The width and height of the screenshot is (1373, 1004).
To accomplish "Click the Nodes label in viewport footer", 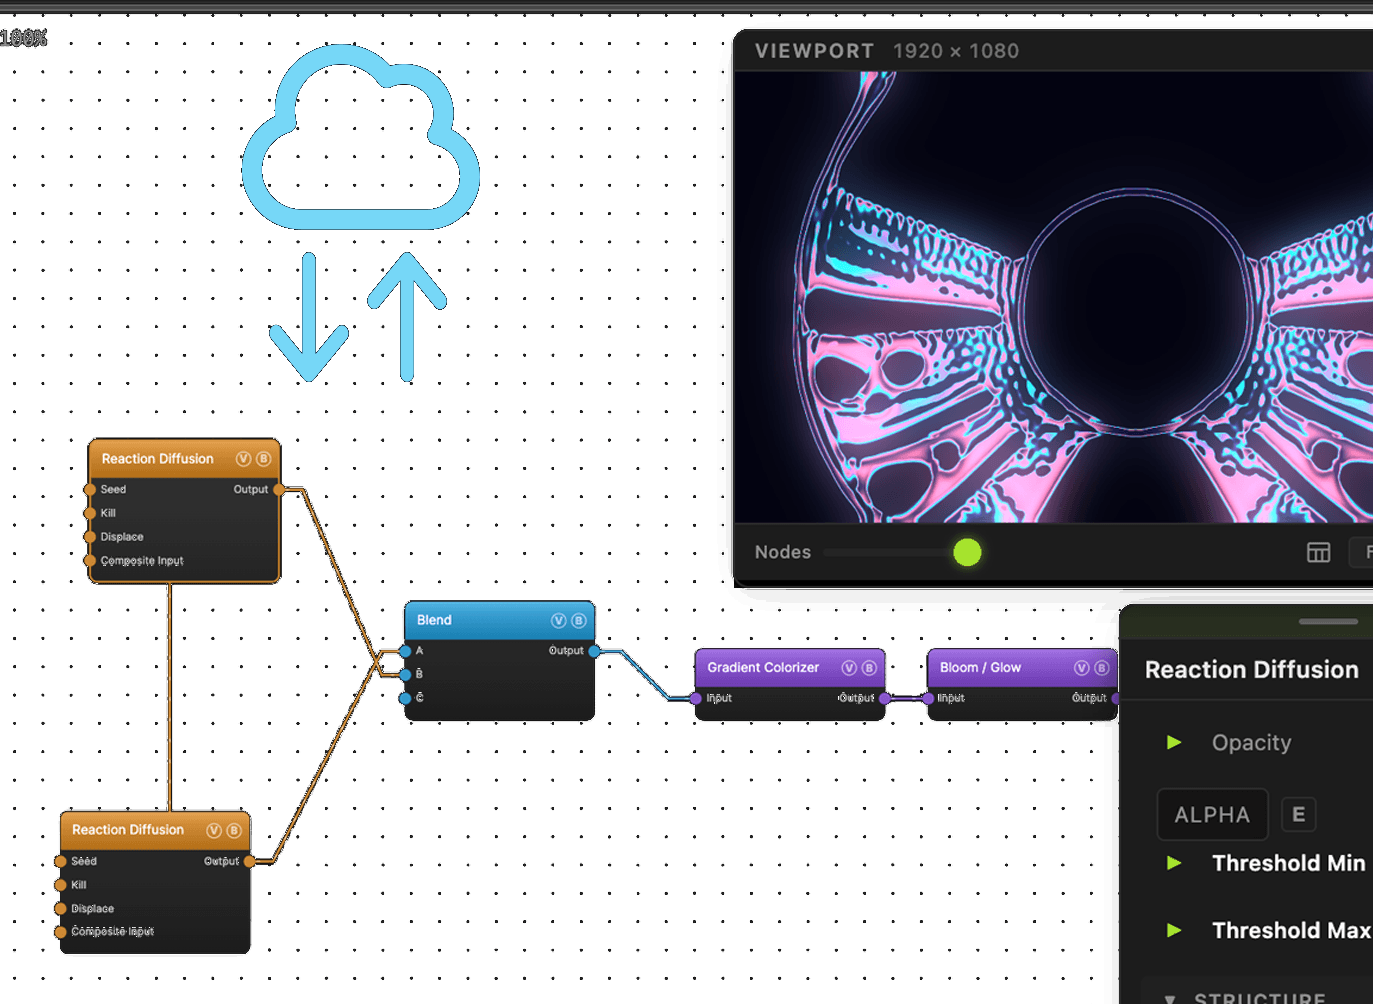I will (783, 552).
